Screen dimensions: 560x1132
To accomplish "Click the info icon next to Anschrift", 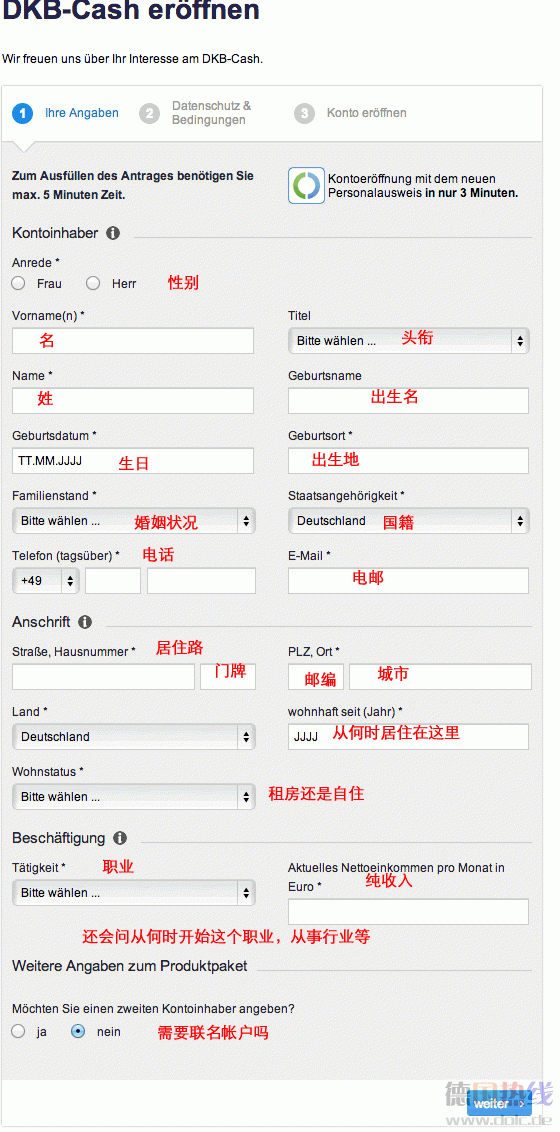I will tap(85, 622).
